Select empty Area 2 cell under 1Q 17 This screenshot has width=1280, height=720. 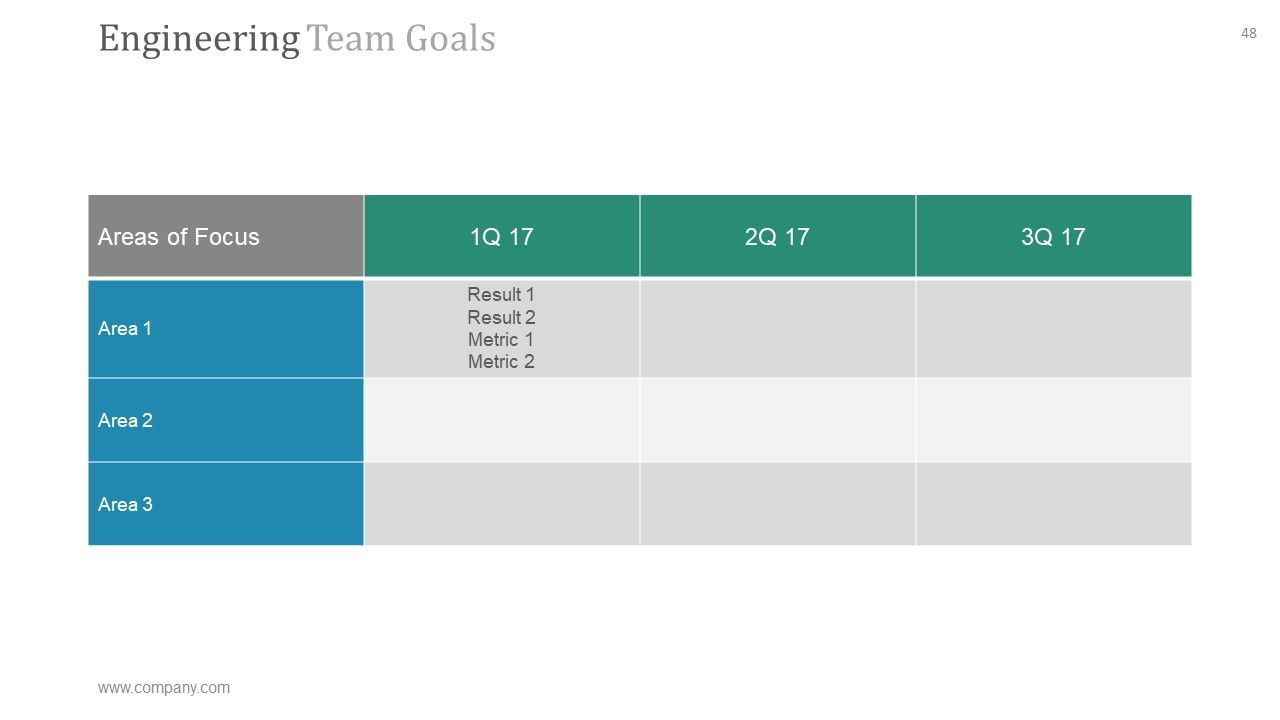502,420
